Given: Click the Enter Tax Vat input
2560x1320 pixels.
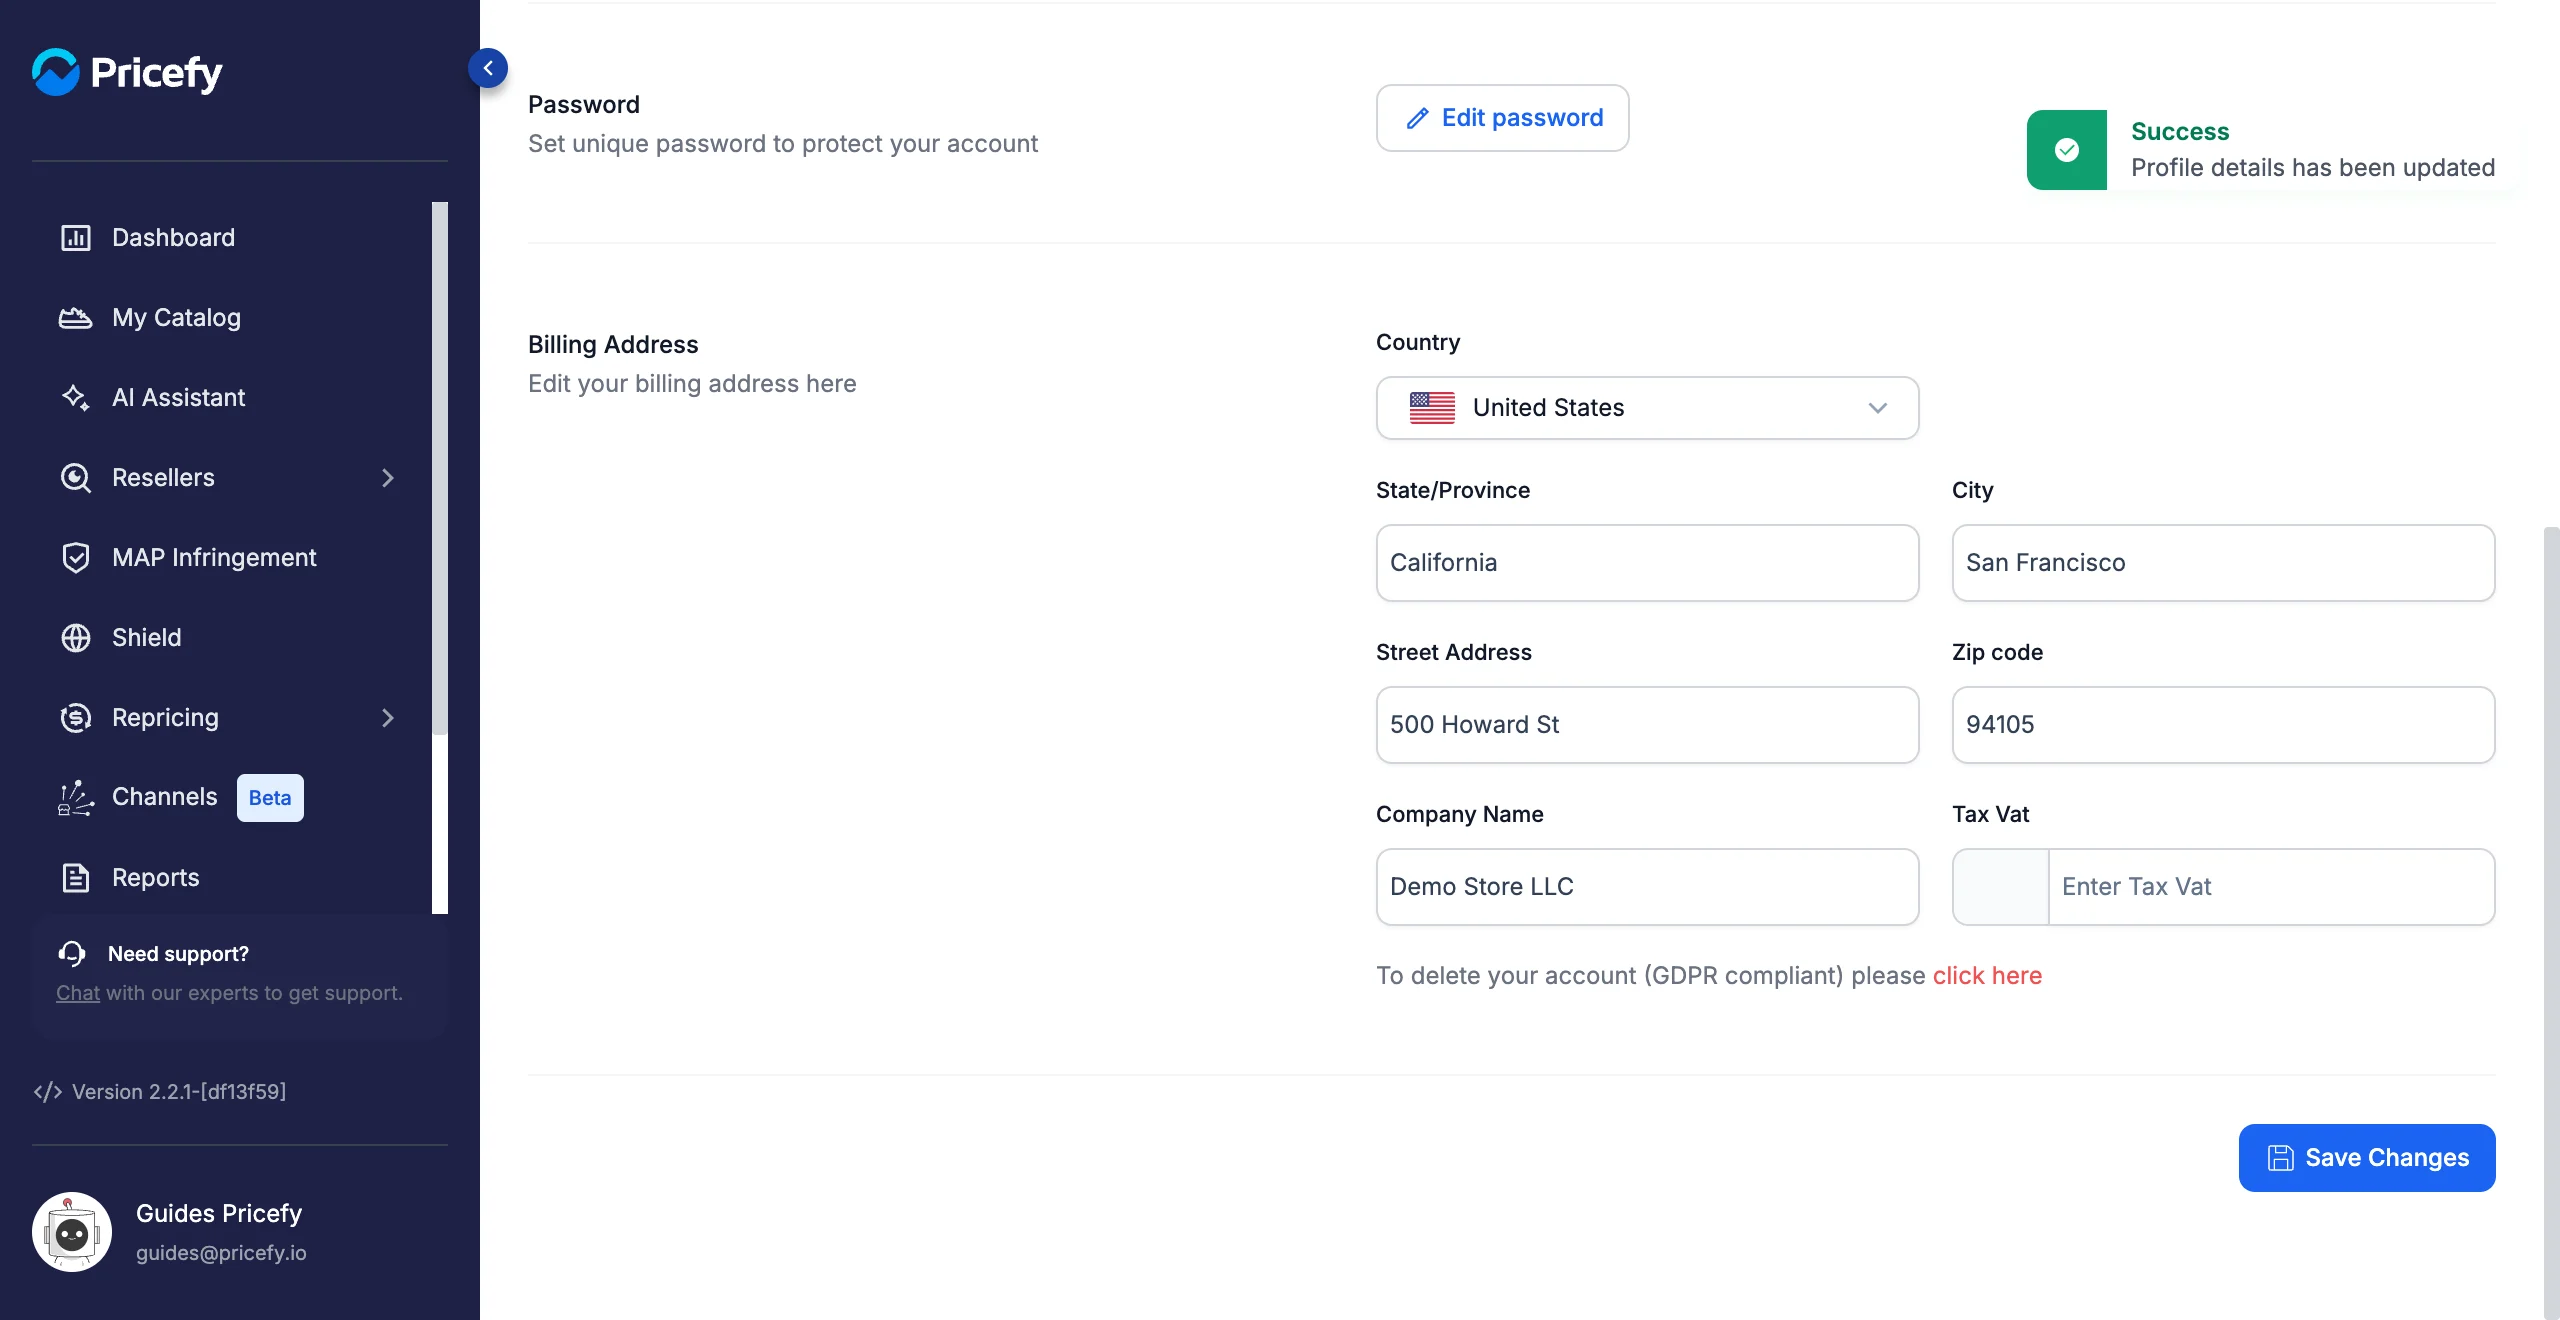Looking at the screenshot, I should pos(2271,887).
